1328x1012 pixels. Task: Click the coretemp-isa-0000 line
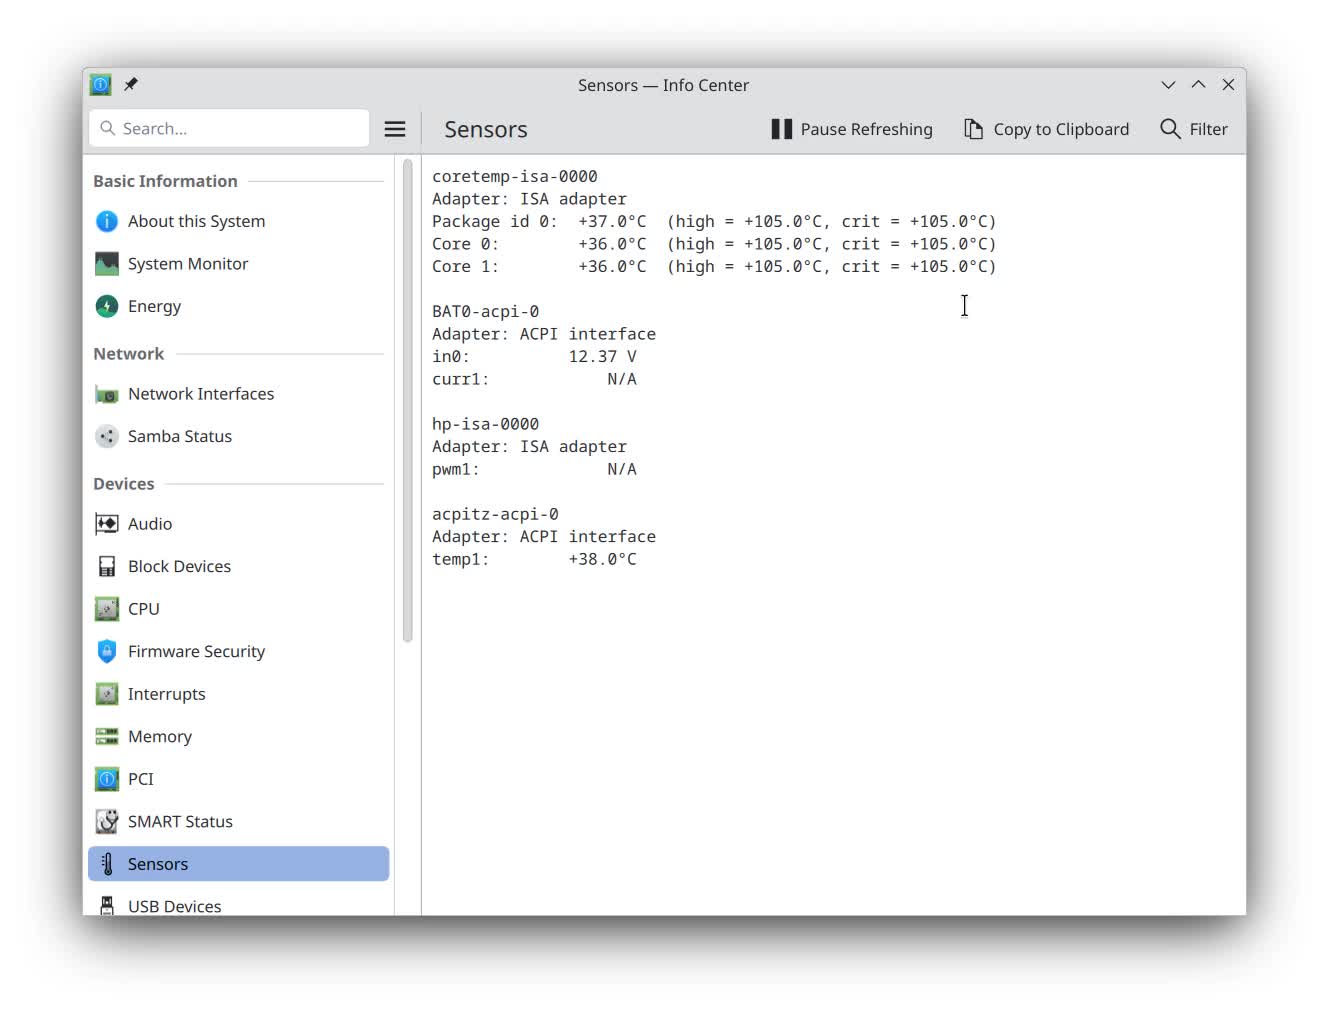[515, 176]
